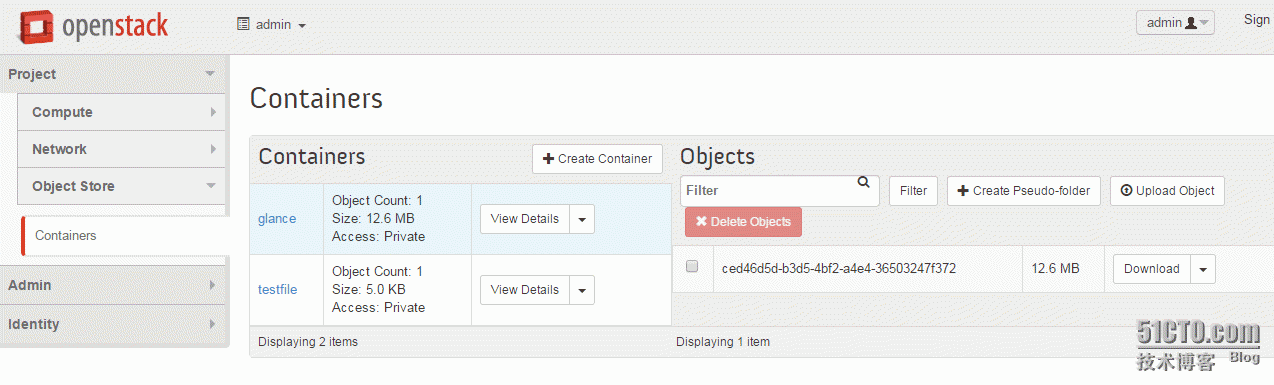Click the search magnifier icon in Filter box
This screenshot has width=1274, height=385.
coord(864,183)
